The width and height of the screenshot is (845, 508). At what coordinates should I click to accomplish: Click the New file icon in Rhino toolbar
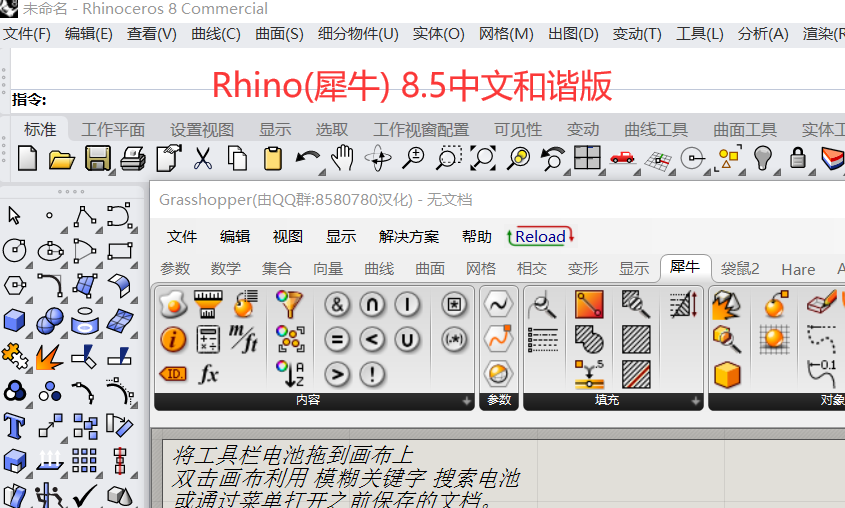click(x=27, y=159)
